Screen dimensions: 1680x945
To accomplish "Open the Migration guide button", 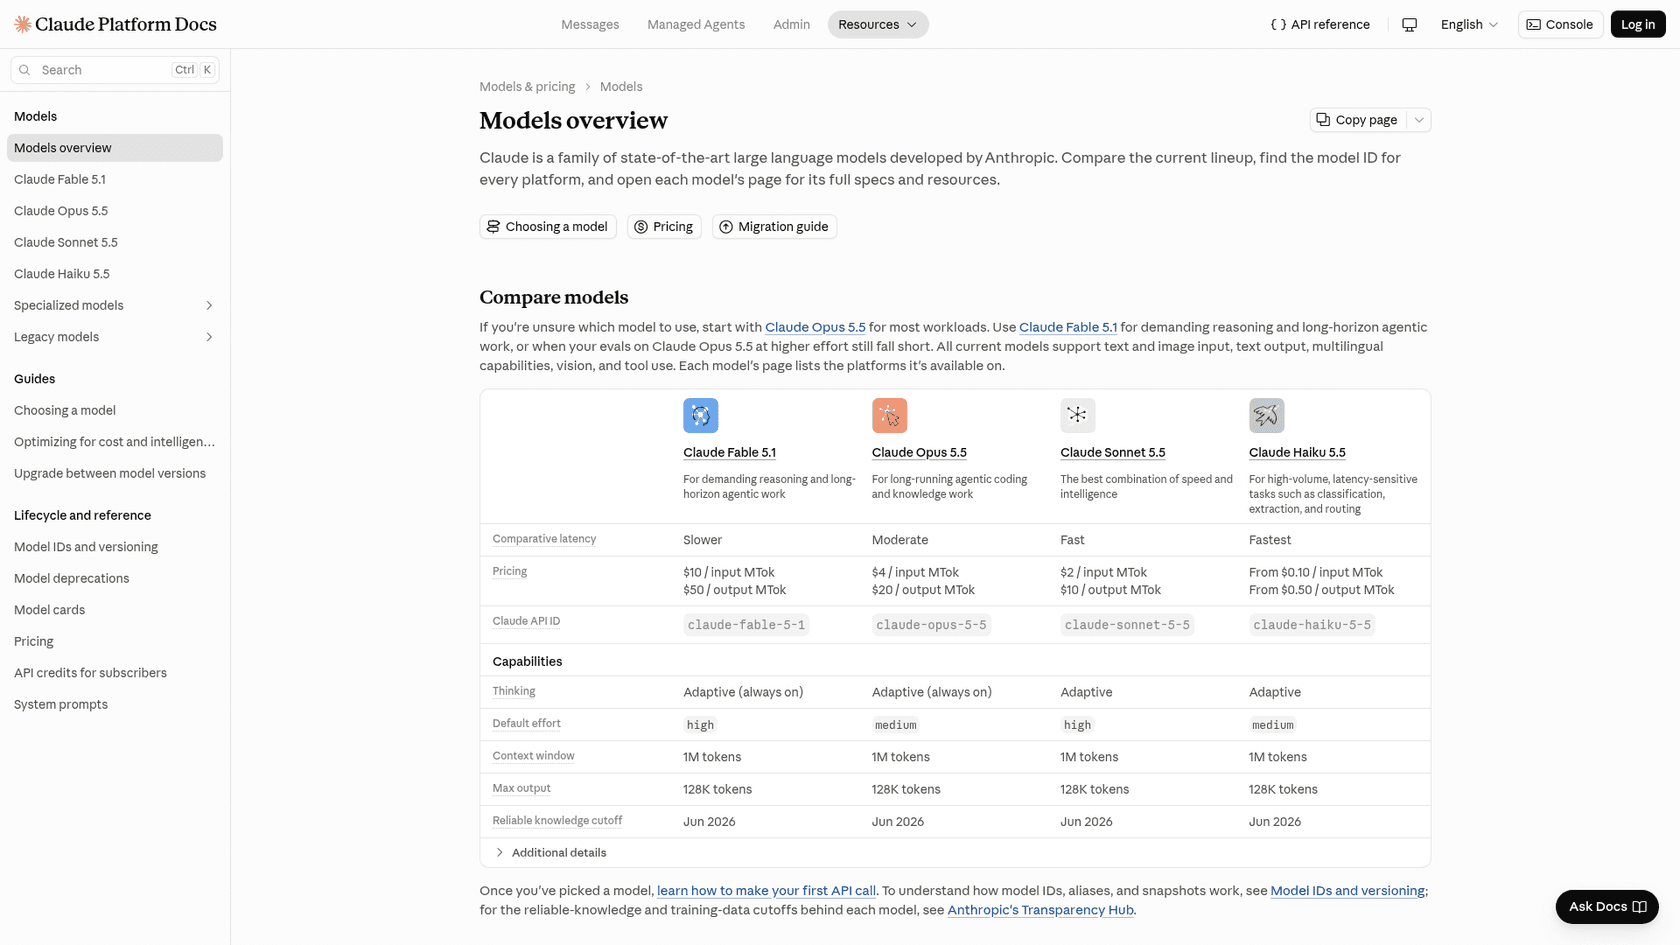I will (x=774, y=227).
